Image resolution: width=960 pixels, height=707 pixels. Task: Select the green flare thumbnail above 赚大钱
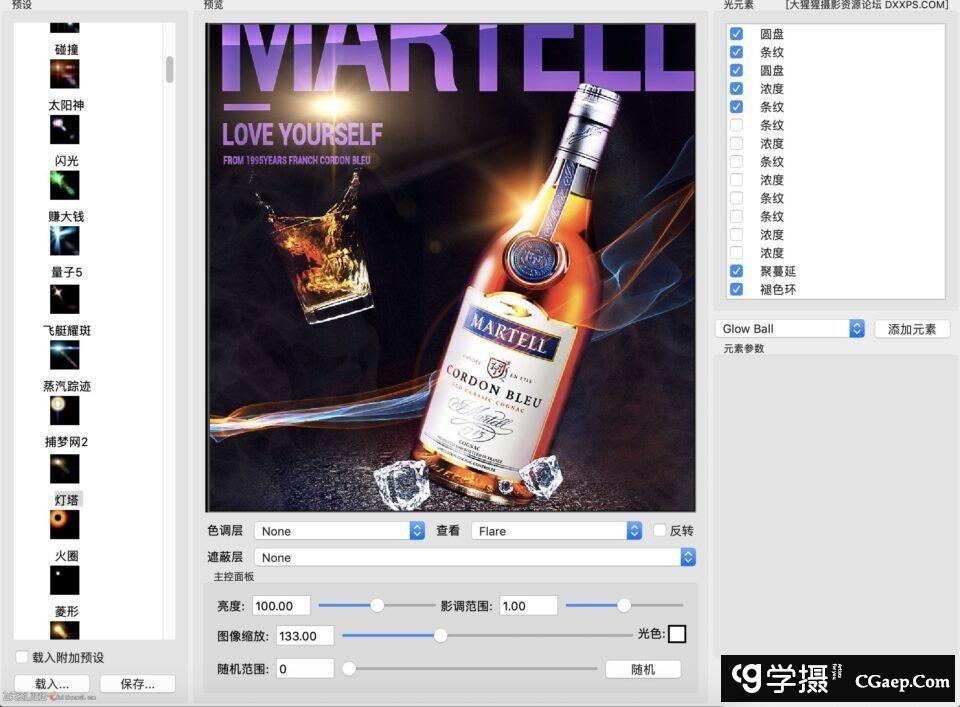click(64, 185)
